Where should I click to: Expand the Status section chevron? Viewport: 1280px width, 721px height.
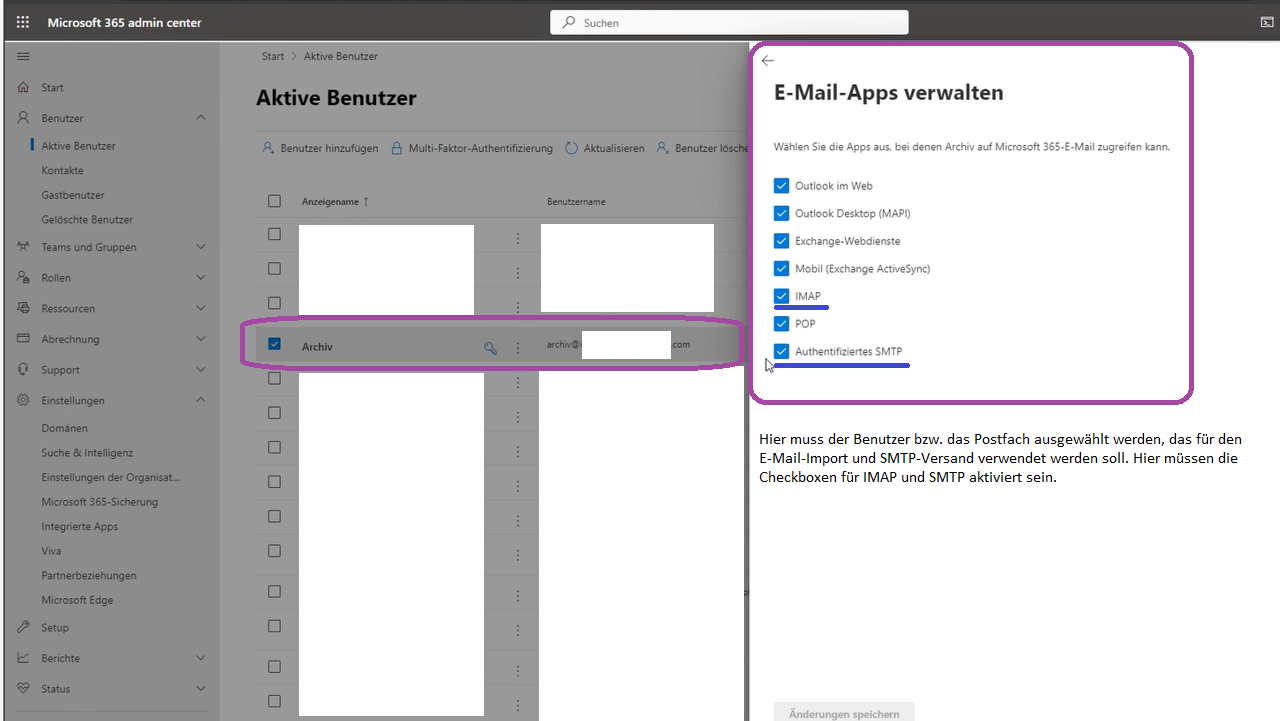tap(201, 689)
